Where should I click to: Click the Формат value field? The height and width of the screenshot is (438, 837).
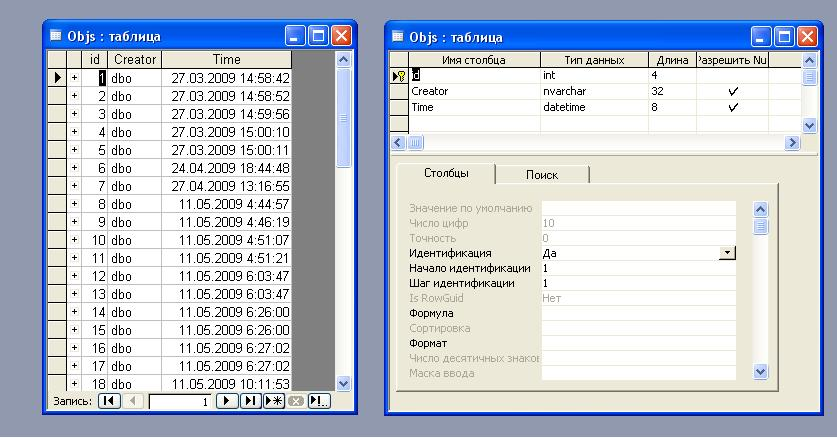[638, 343]
